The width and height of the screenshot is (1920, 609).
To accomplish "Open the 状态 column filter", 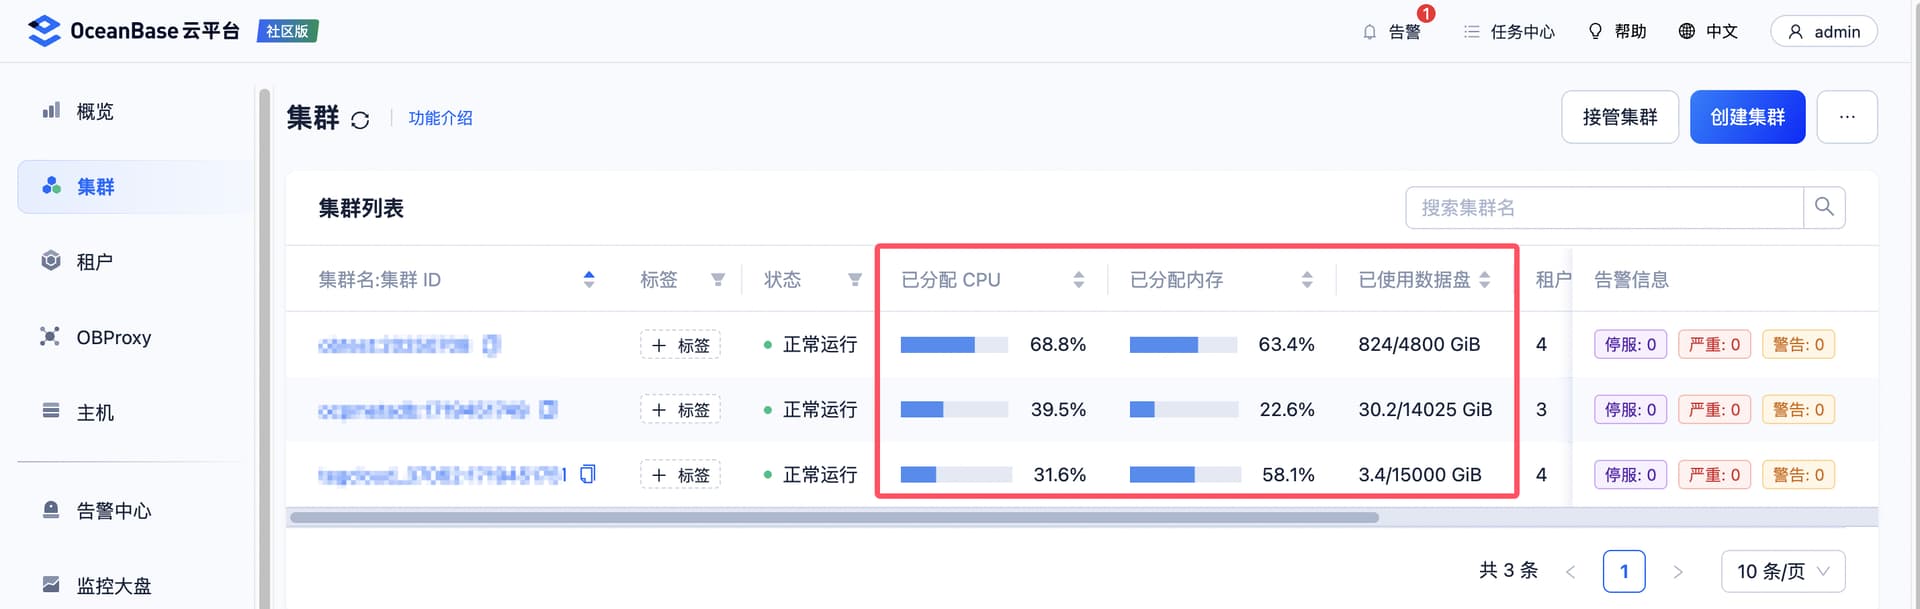I will 855,280.
